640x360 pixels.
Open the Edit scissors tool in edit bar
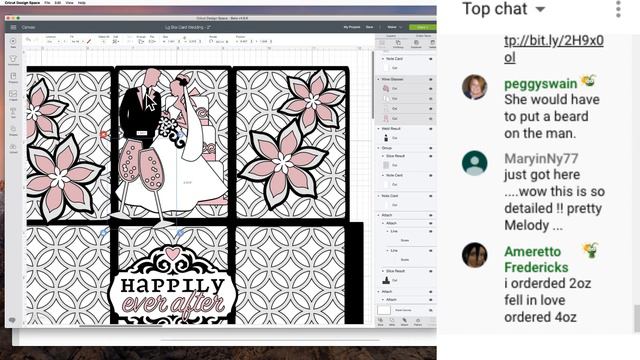click(116, 41)
